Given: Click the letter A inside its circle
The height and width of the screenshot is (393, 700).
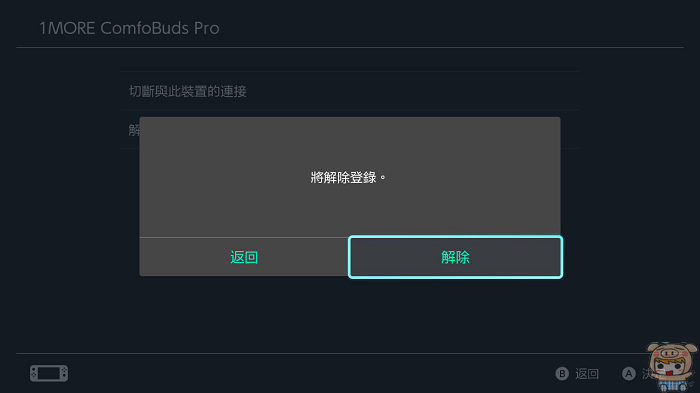Looking at the screenshot, I should (629, 374).
